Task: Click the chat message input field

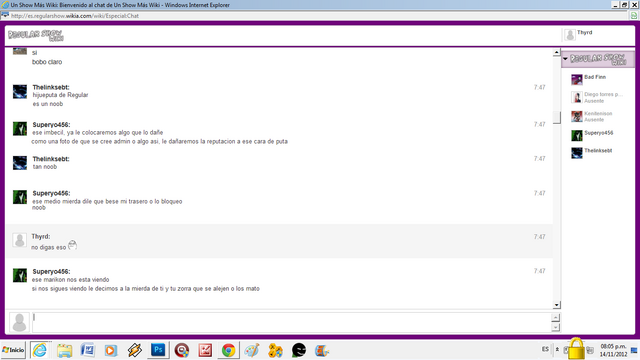Action: click(x=292, y=322)
